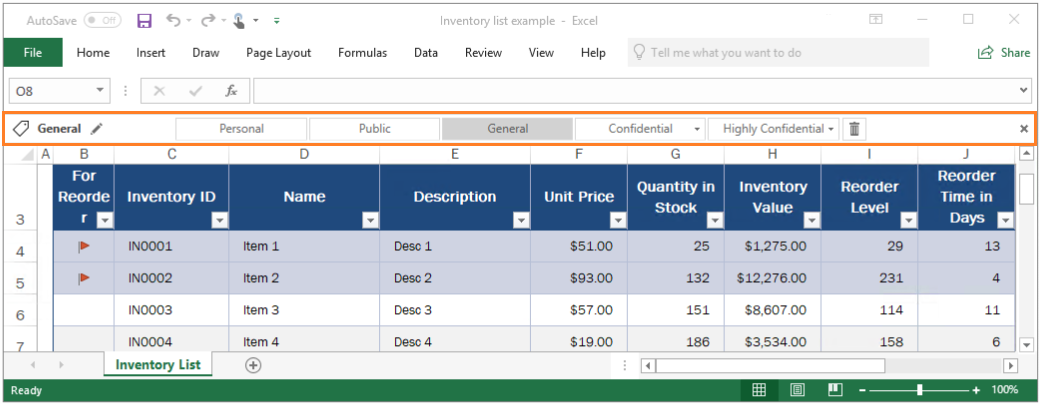This screenshot has height=404, width=1040.
Task: Click the Insert Function fx icon
Action: pyautogui.click(x=231, y=91)
